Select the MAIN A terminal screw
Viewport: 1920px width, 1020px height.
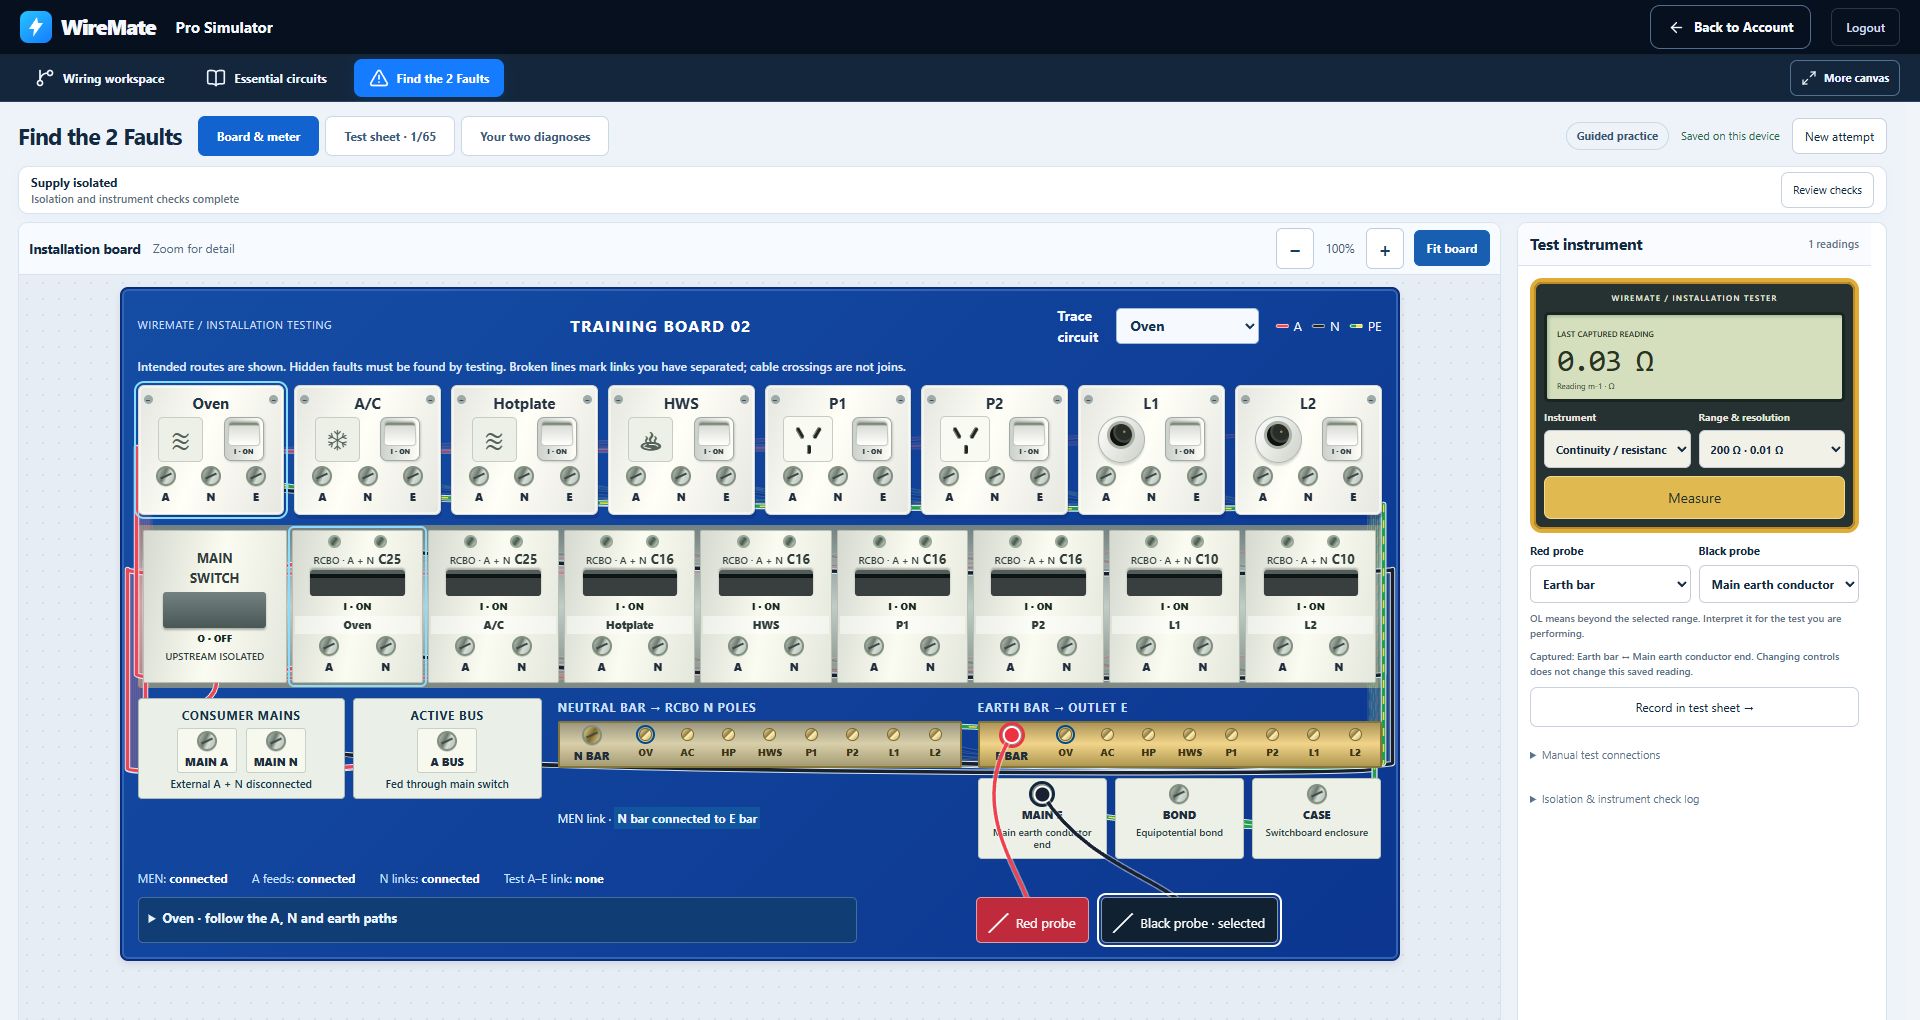point(207,741)
